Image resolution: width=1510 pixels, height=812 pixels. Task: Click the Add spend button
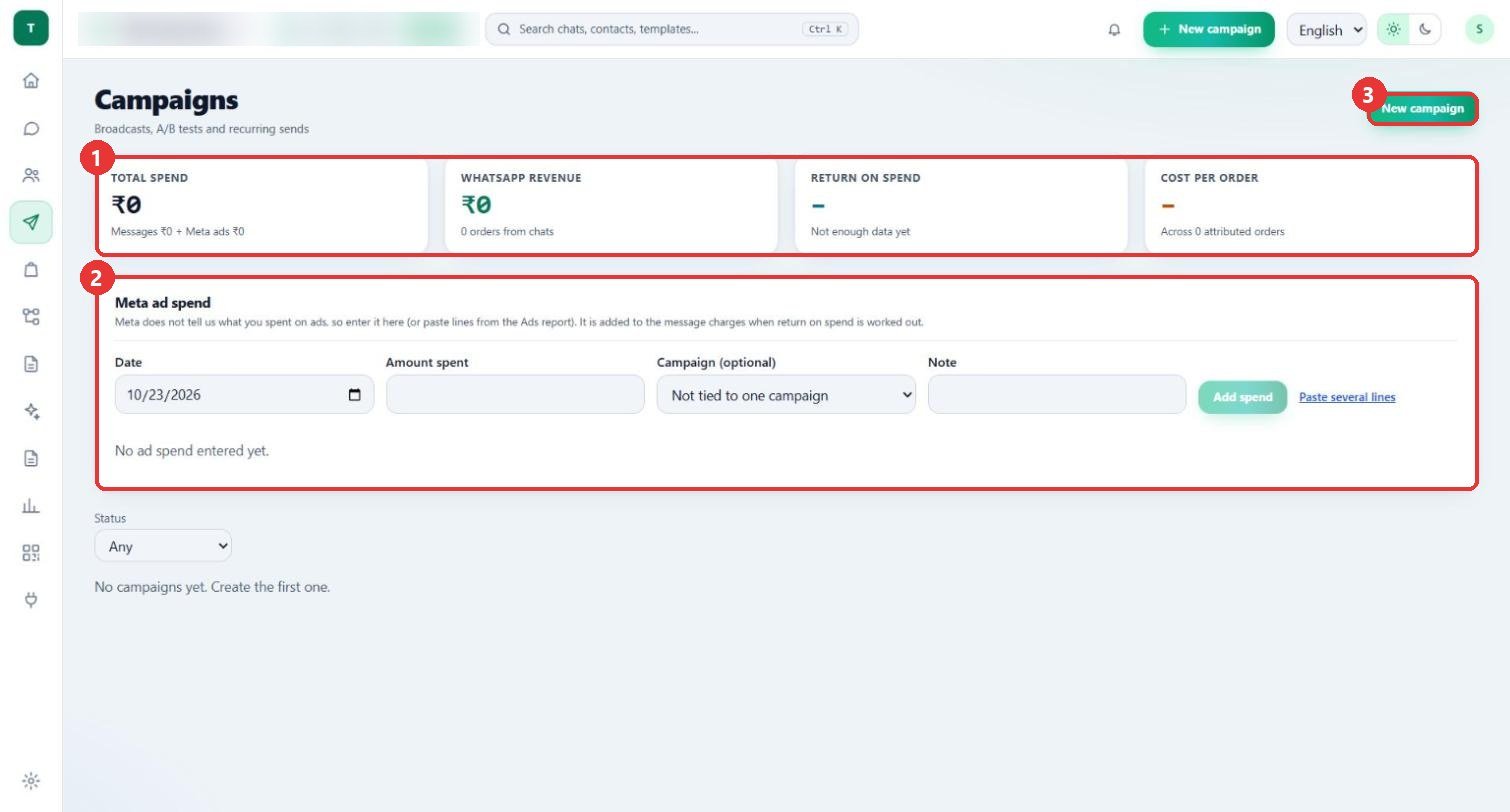[x=1243, y=397]
